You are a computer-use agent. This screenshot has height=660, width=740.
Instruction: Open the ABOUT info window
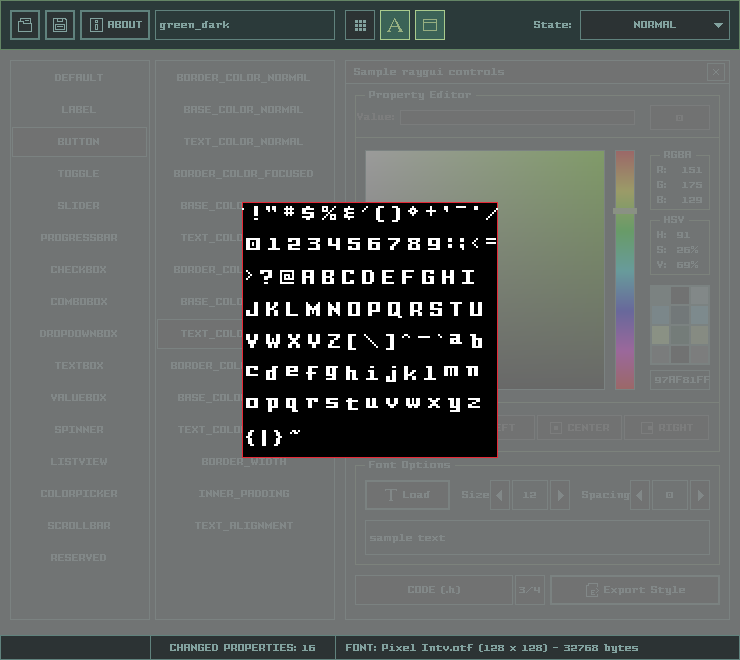coord(115,25)
